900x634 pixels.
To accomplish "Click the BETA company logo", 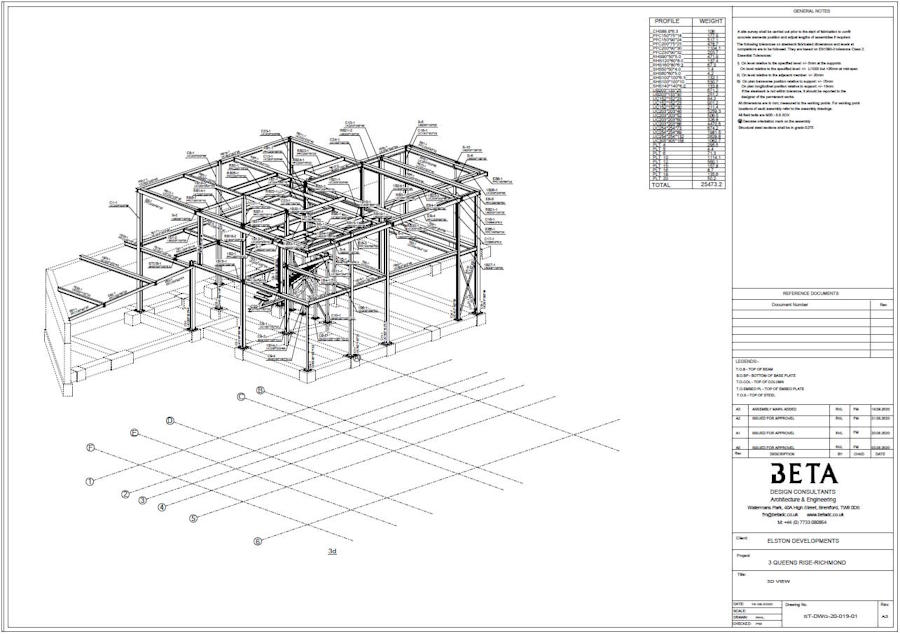I will point(803,474).
